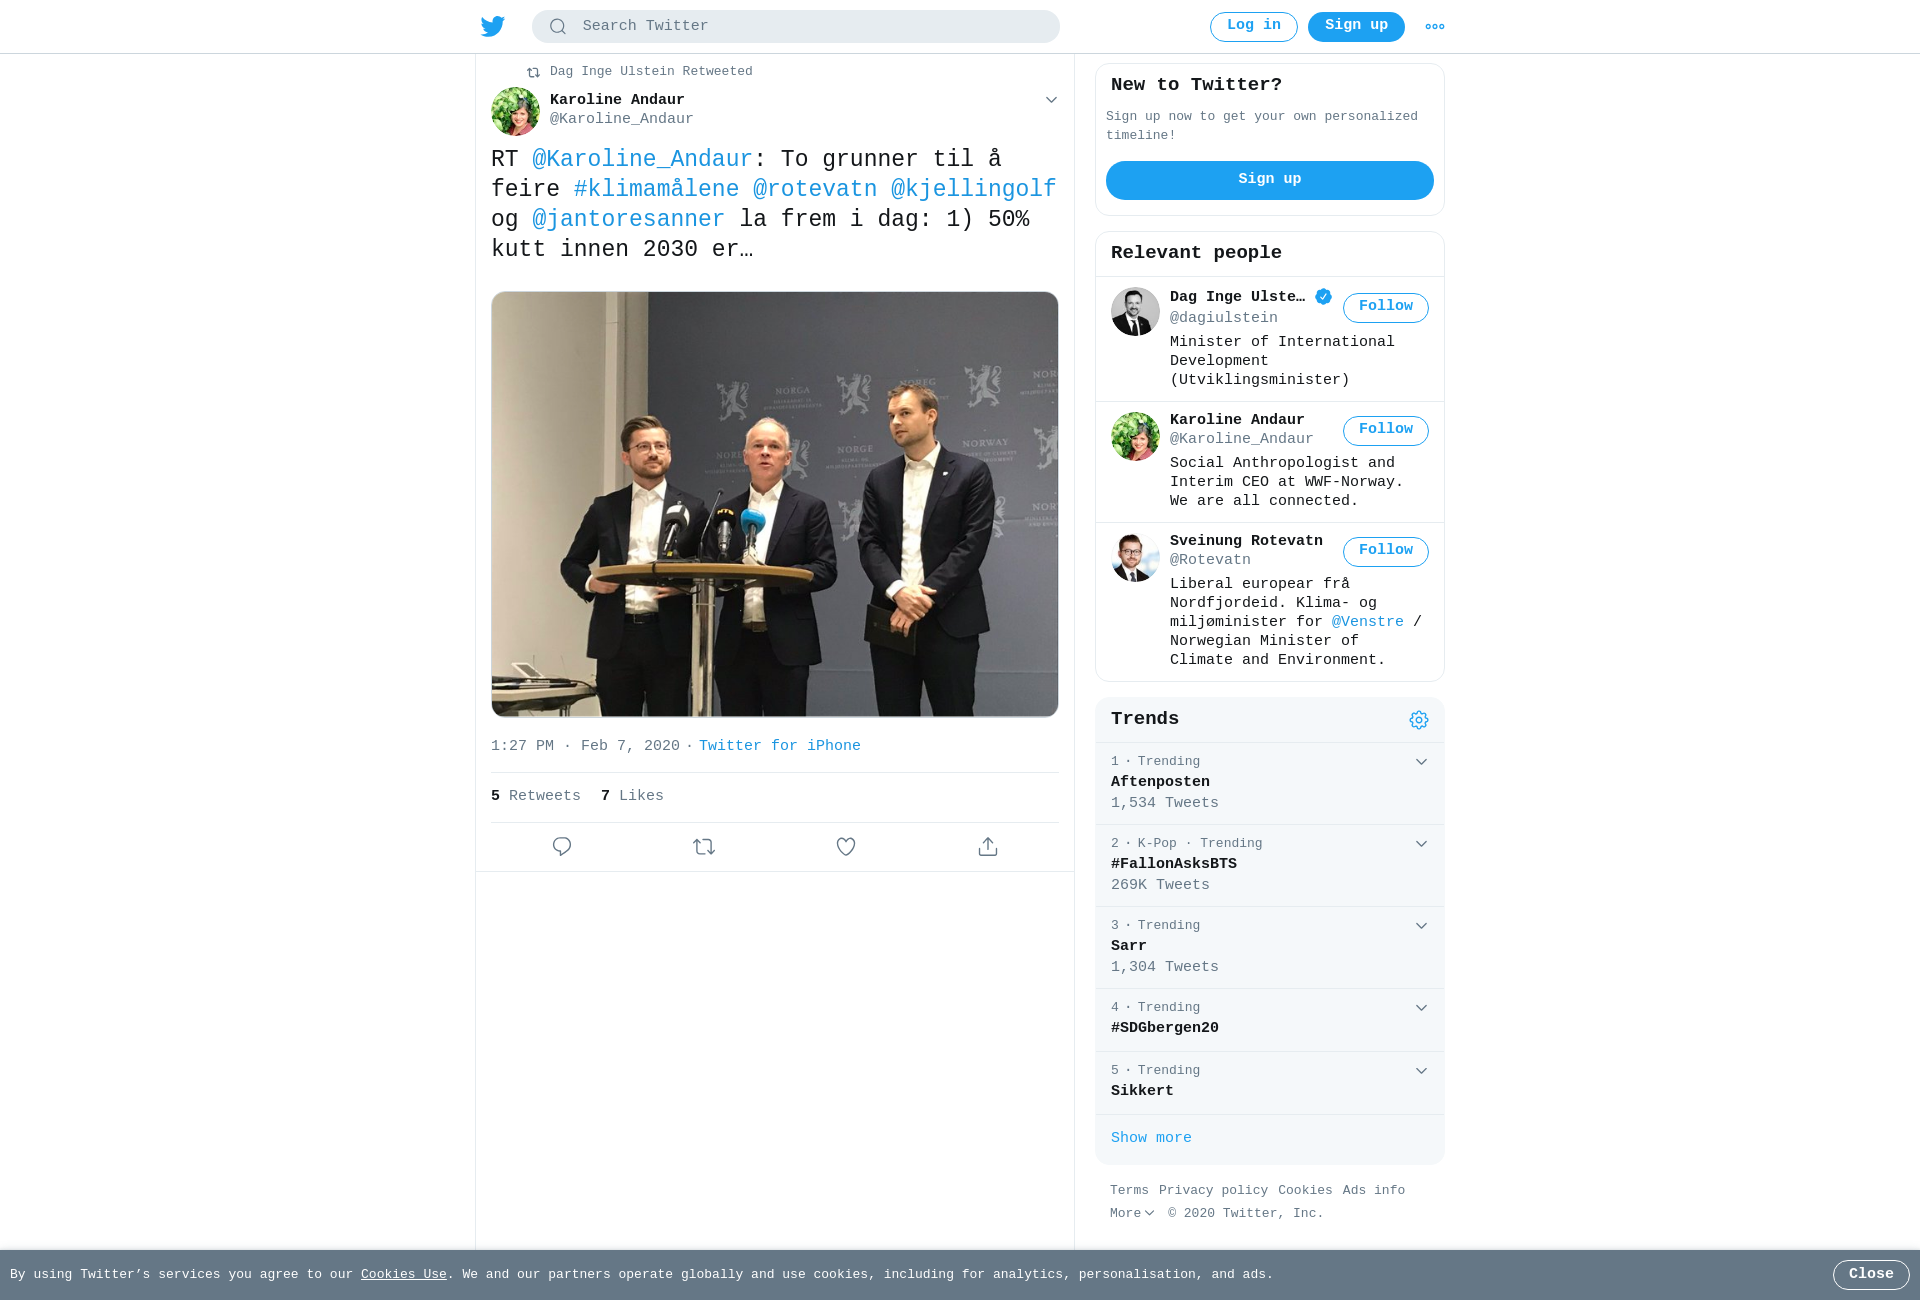Screen dimensions: 1920x1300
Task: Open the #klimamålene hashtag link
Action: tap(656, 189)
